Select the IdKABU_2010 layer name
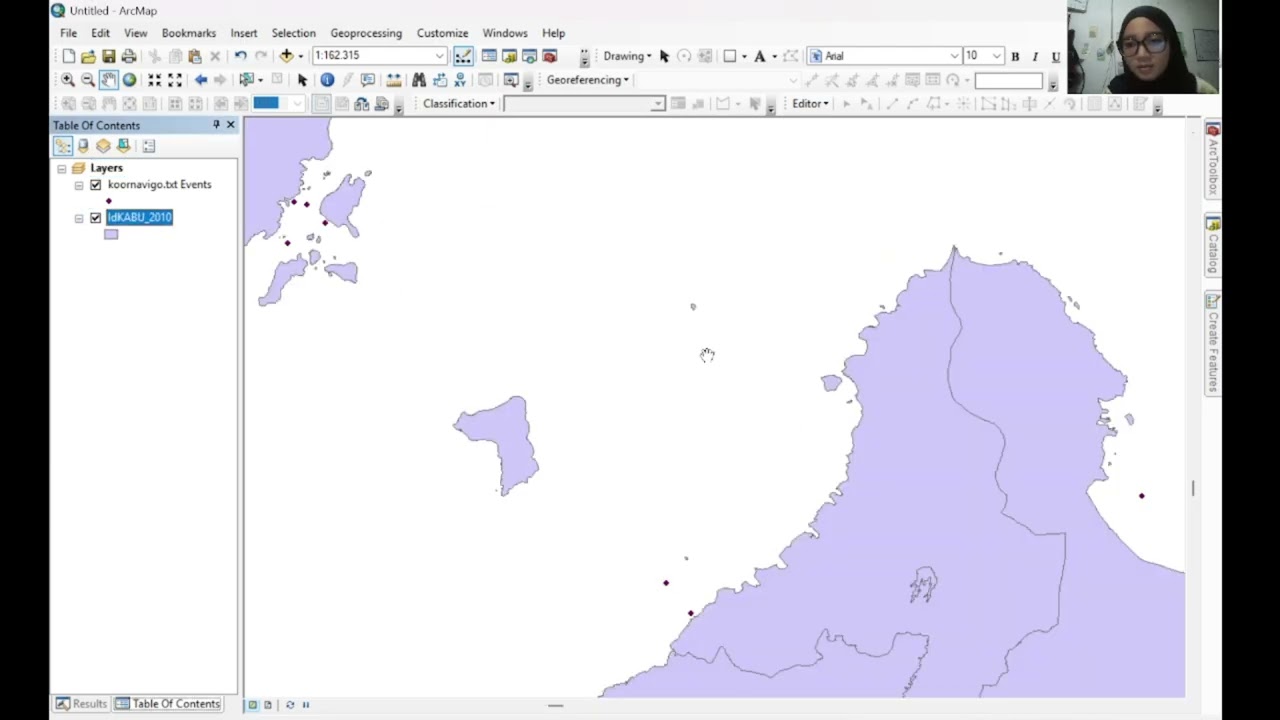 tap(139, 218)
